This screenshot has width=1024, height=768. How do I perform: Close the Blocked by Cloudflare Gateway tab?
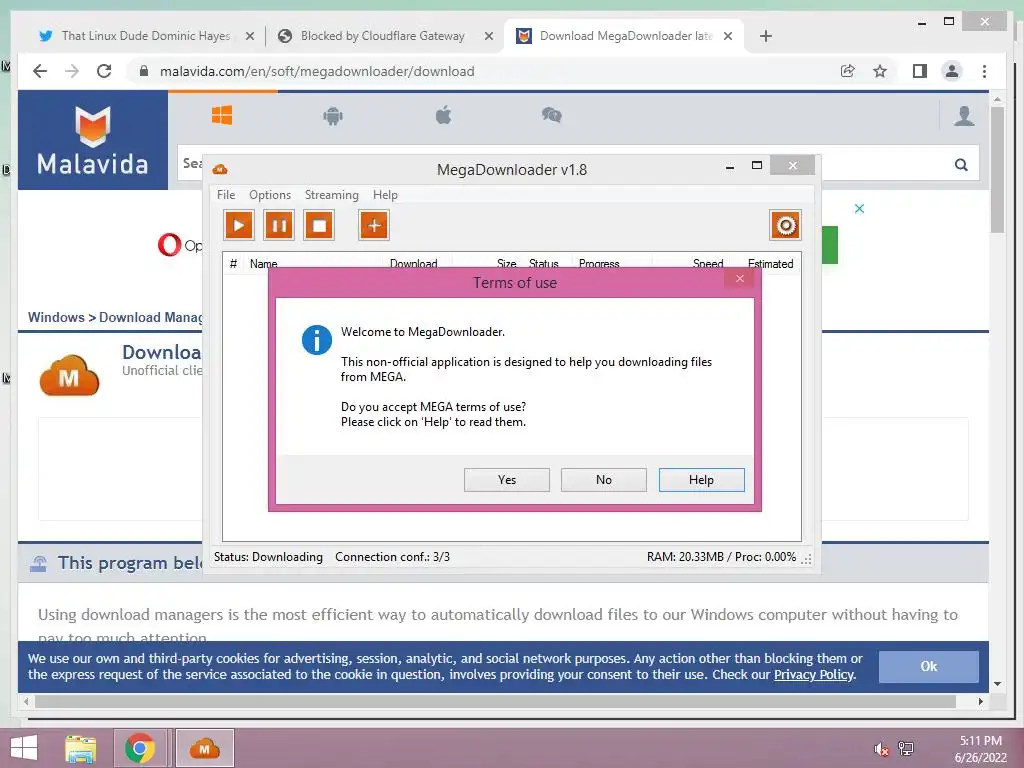point(488,37)
